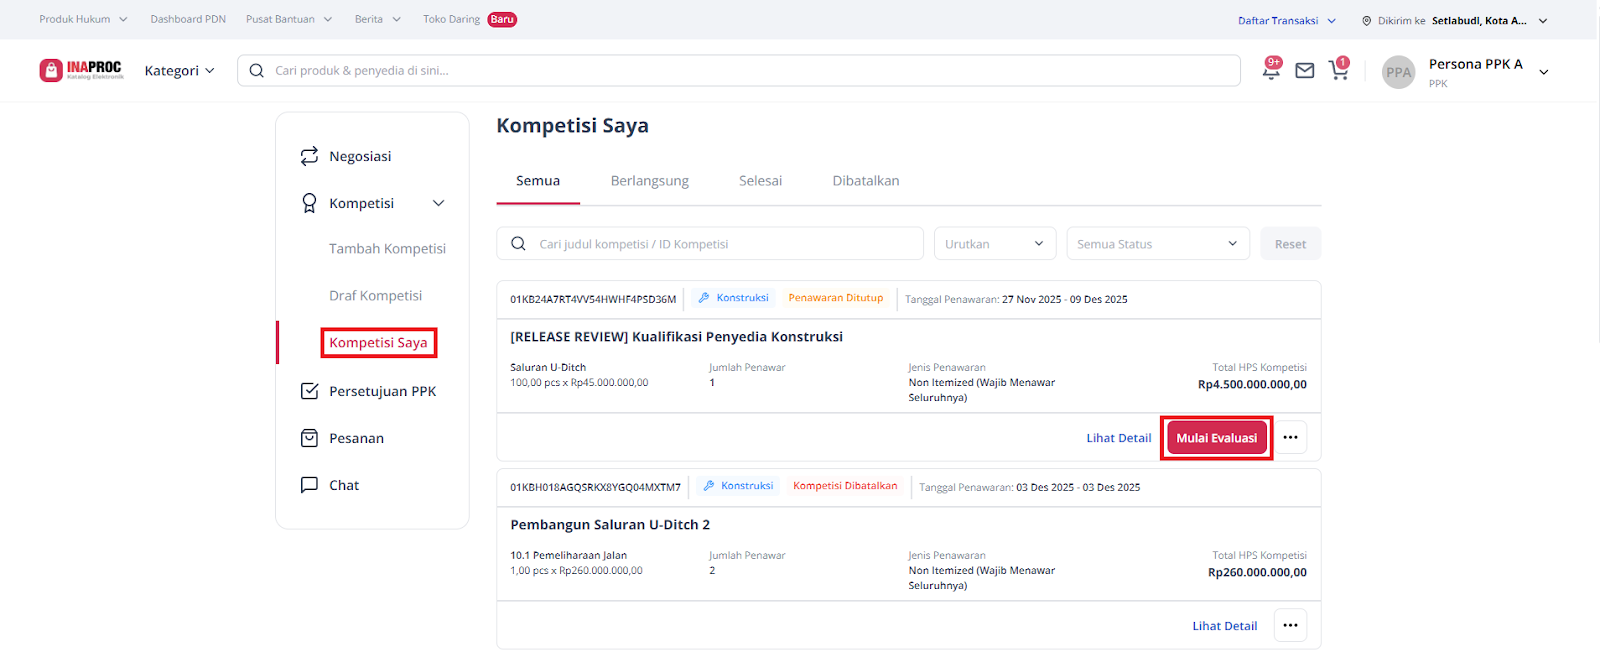Click the Kompetisi Dibatalkan status label
Screen dimensions: 1600x652
[845, 486]
